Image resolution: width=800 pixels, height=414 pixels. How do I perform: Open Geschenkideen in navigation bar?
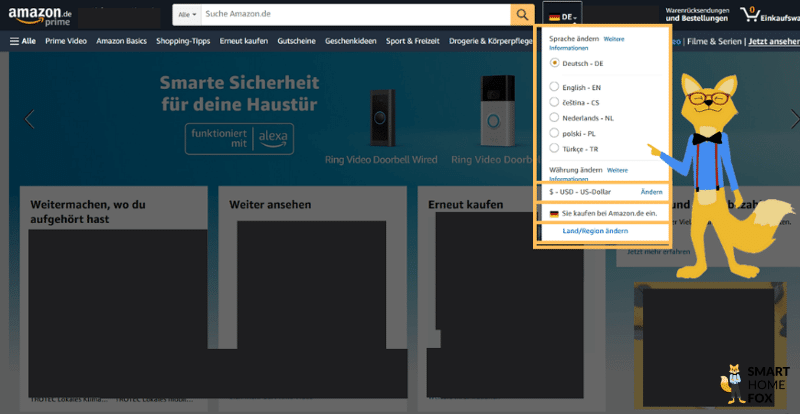coord(351,41)
